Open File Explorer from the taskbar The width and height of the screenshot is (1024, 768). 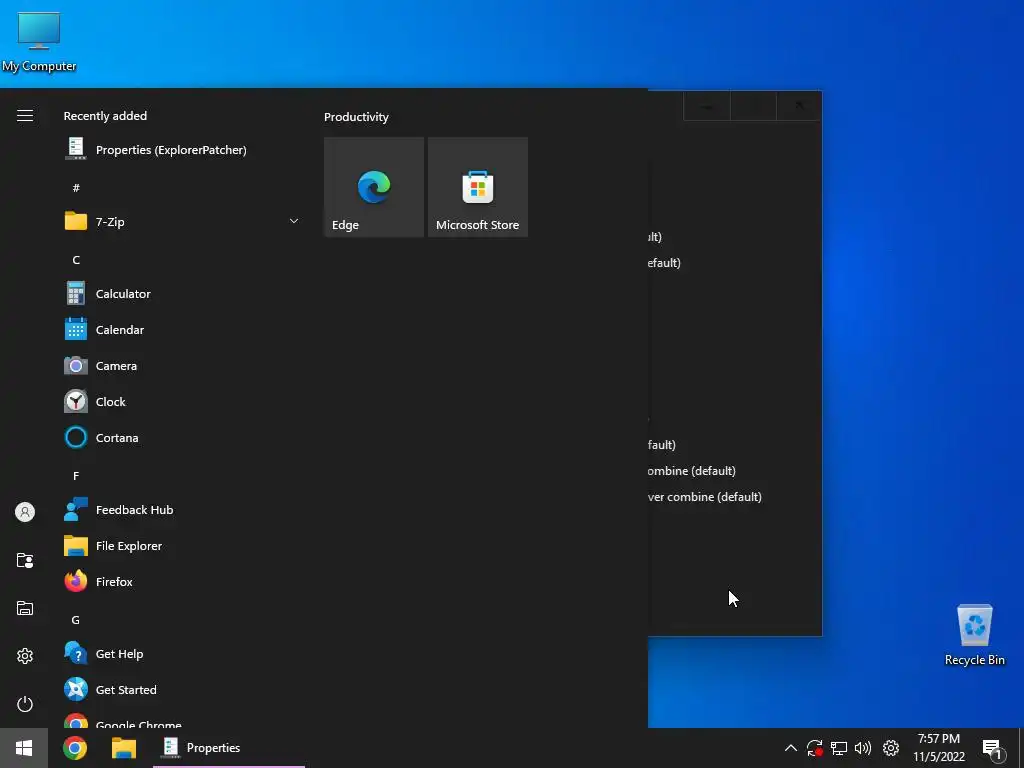pyautogui.click(x=123, y=748)
